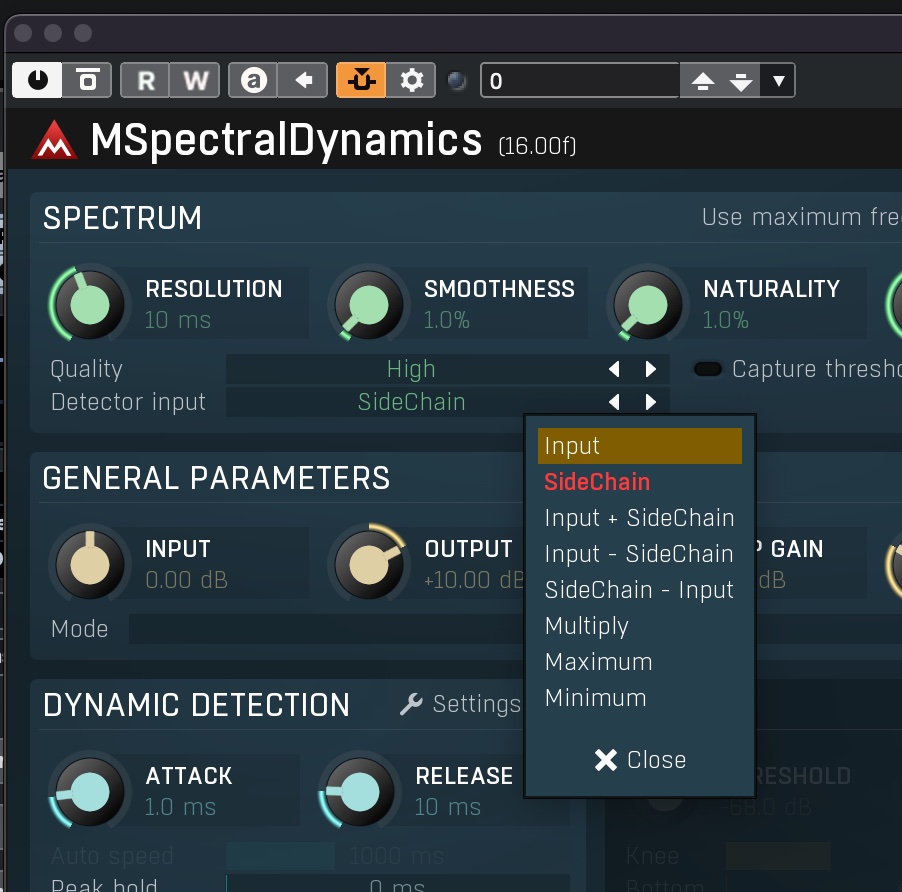The width and height of the screenshot is (902, 892).
Task: Click the left arrow toolbar icon
Action: click(x=303, y=80)
